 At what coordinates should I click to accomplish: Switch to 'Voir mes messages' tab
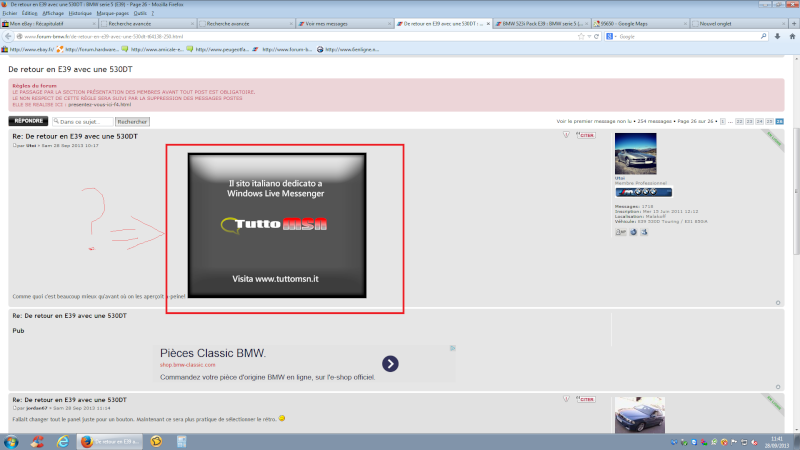point(344,23)
